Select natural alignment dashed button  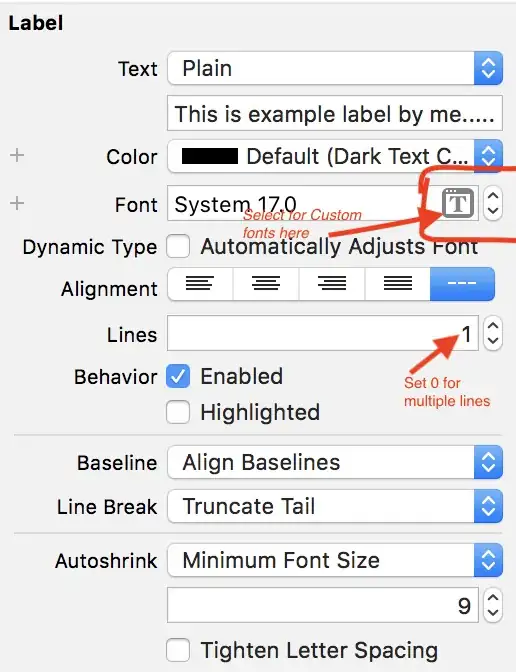click(462, 284)
